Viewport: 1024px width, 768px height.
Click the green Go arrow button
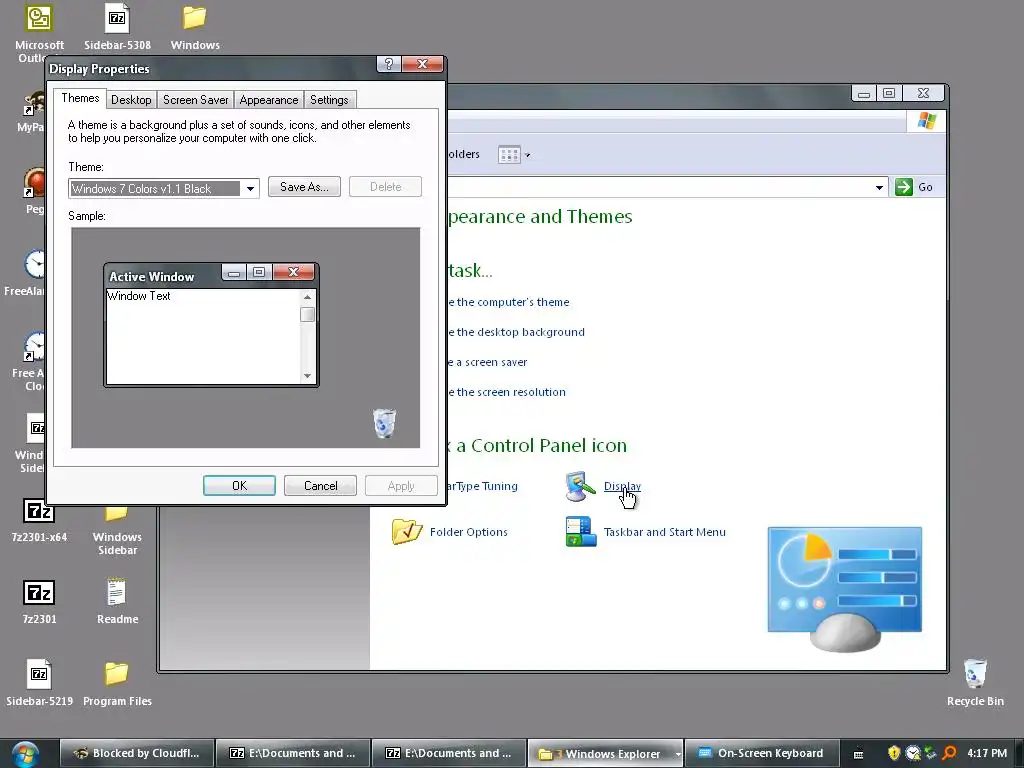904,187
